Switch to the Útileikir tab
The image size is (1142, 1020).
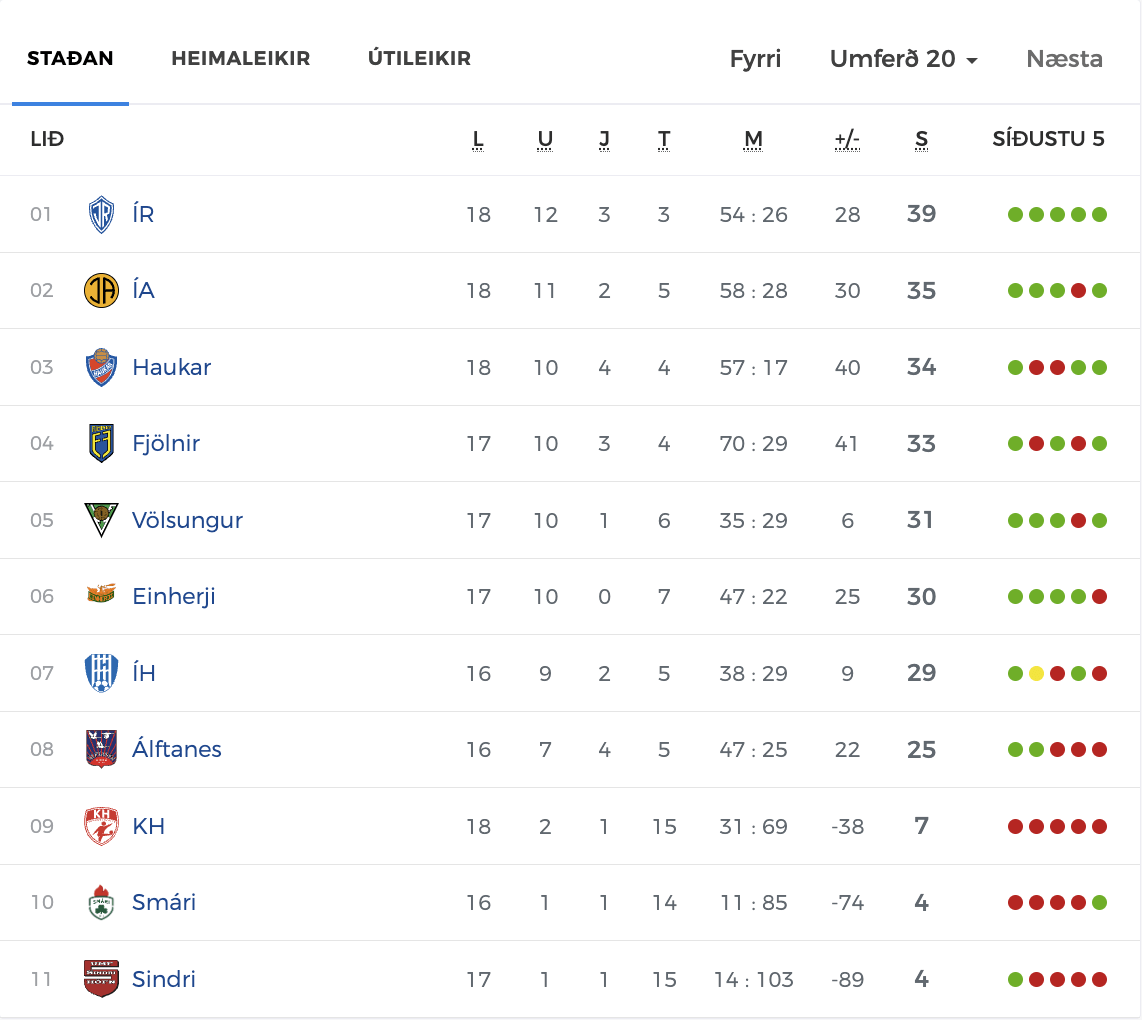click(x=420, y=58)
